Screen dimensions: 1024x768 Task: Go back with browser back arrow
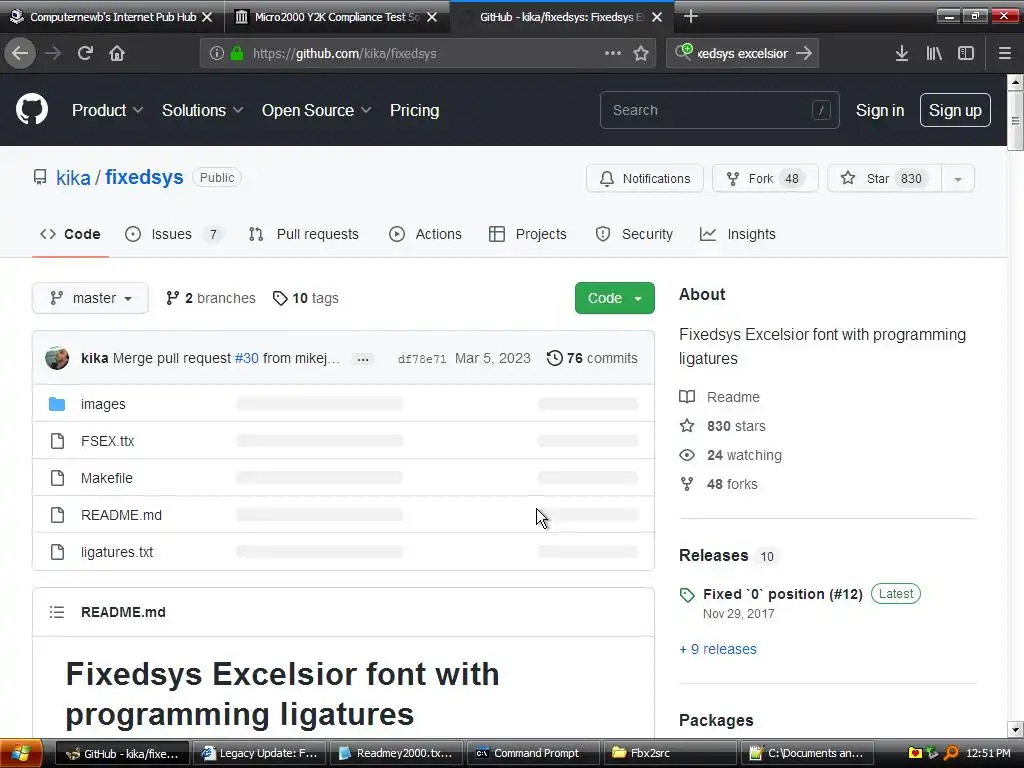click(20, 54)
